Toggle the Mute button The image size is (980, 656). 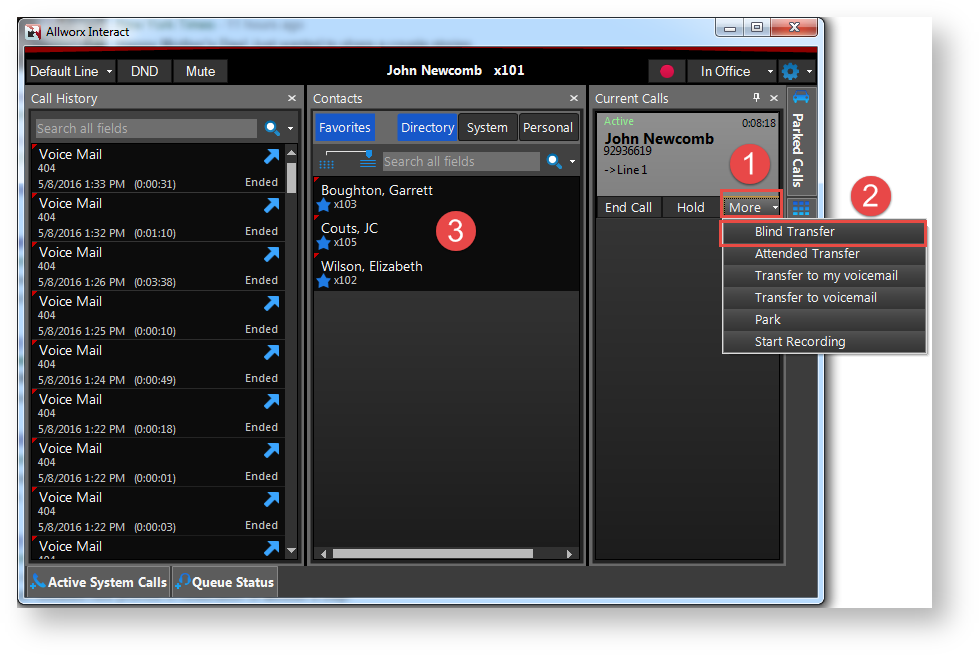coord(200,71)
